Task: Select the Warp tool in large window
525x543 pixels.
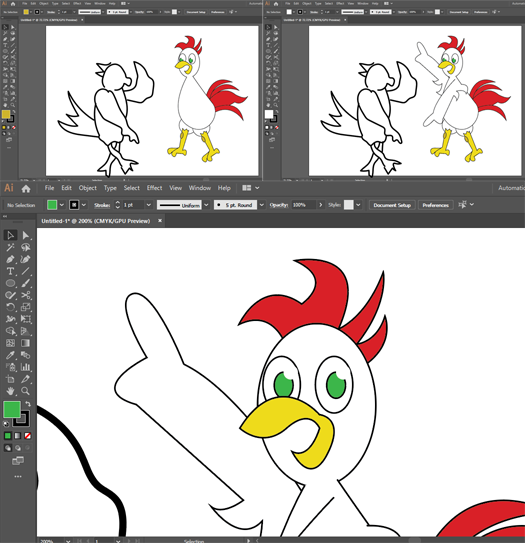Action: (10, 319)
